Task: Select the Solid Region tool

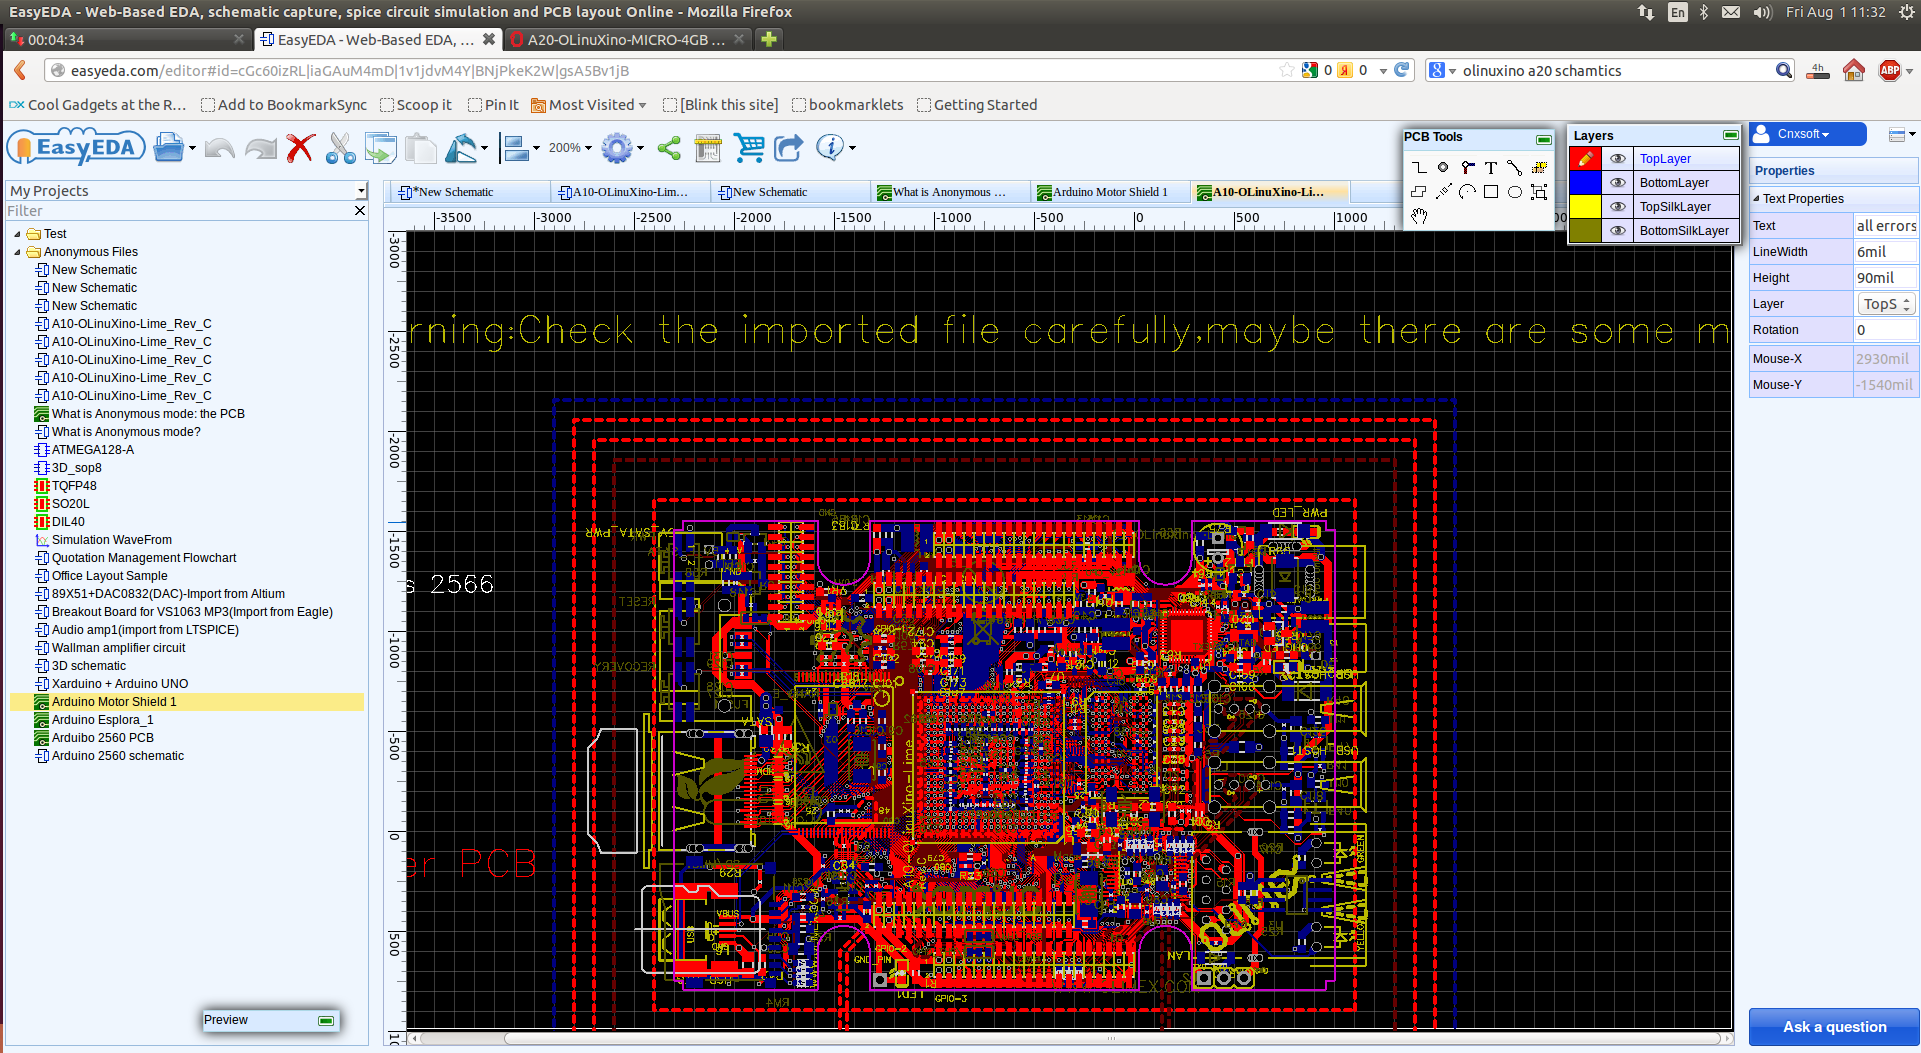Action: pyautogui.click(x=1419, y=191)
